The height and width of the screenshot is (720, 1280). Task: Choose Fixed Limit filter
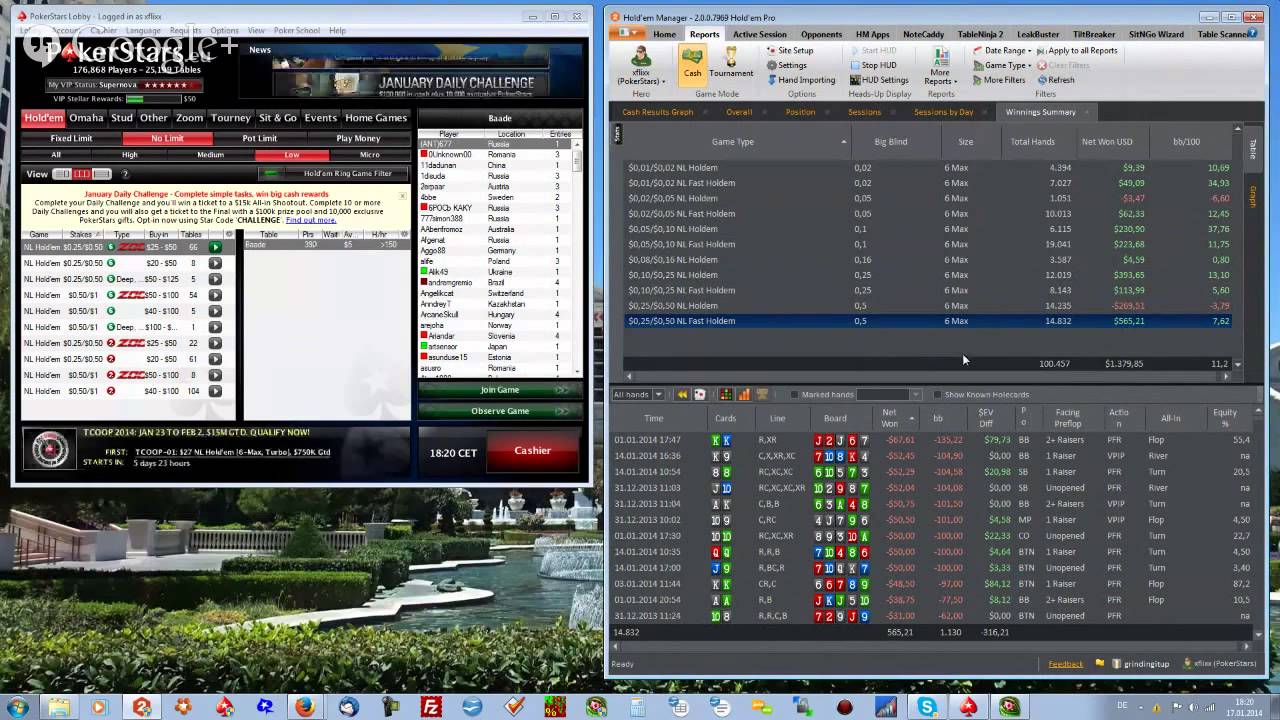72,139
